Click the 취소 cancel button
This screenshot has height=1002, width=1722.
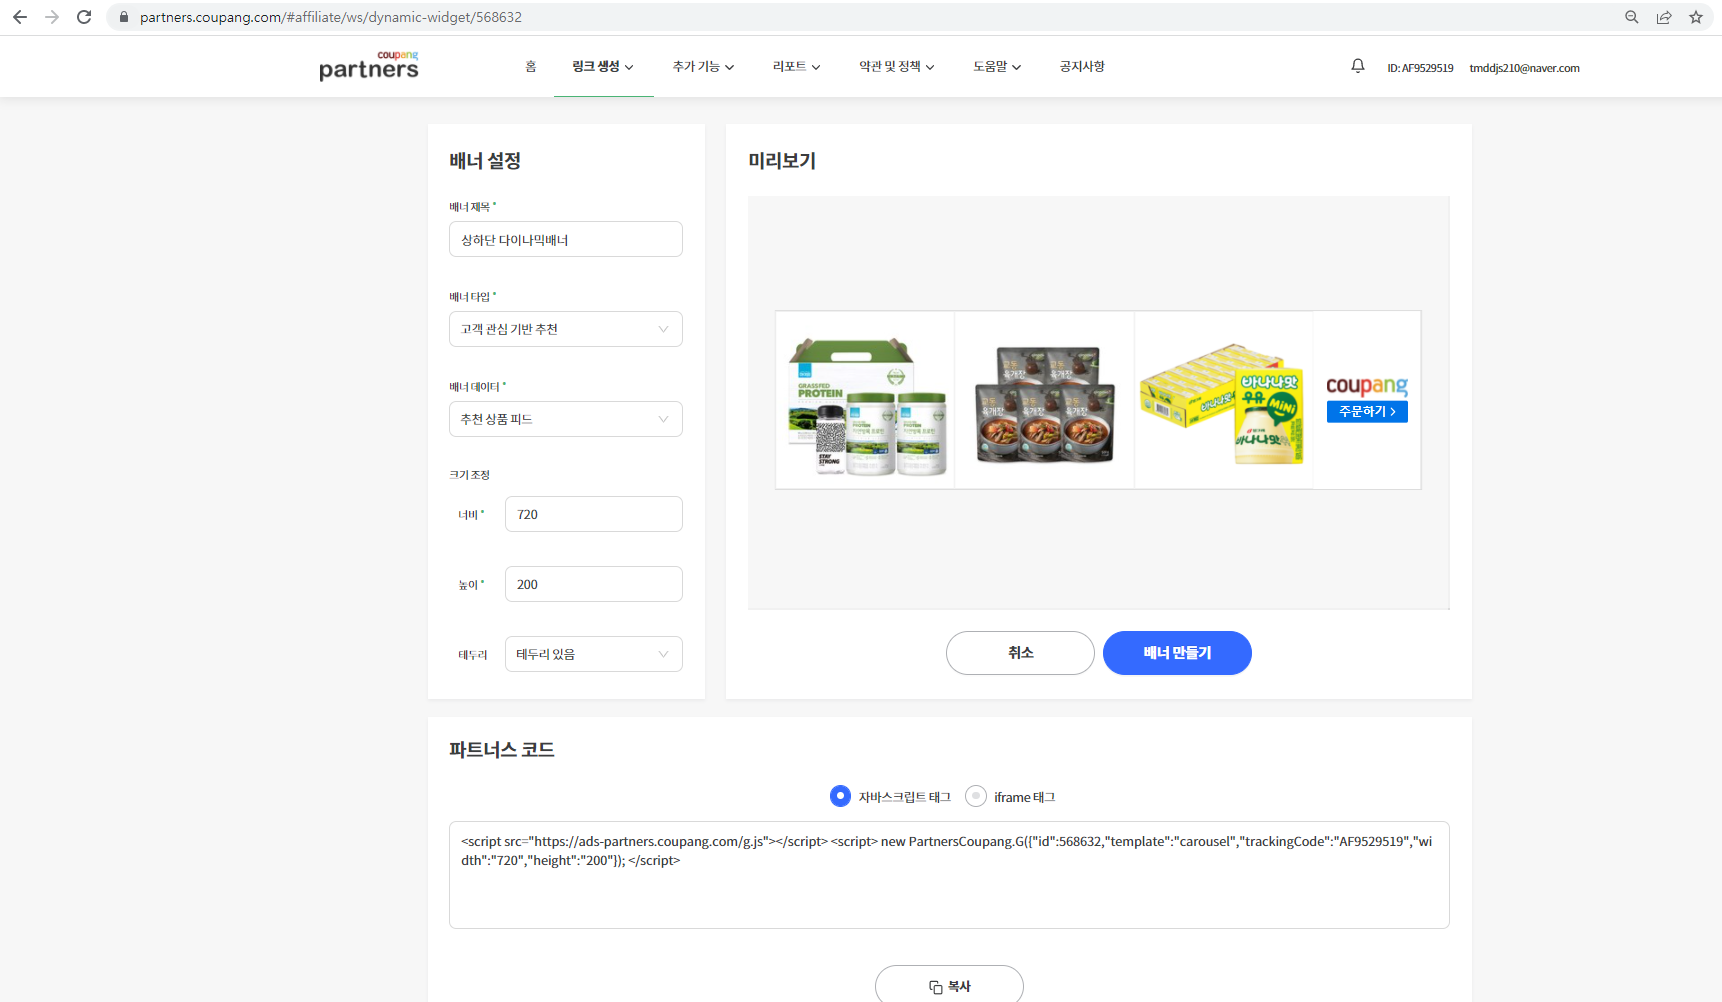pyautogui.click(x=1020, y=653)
